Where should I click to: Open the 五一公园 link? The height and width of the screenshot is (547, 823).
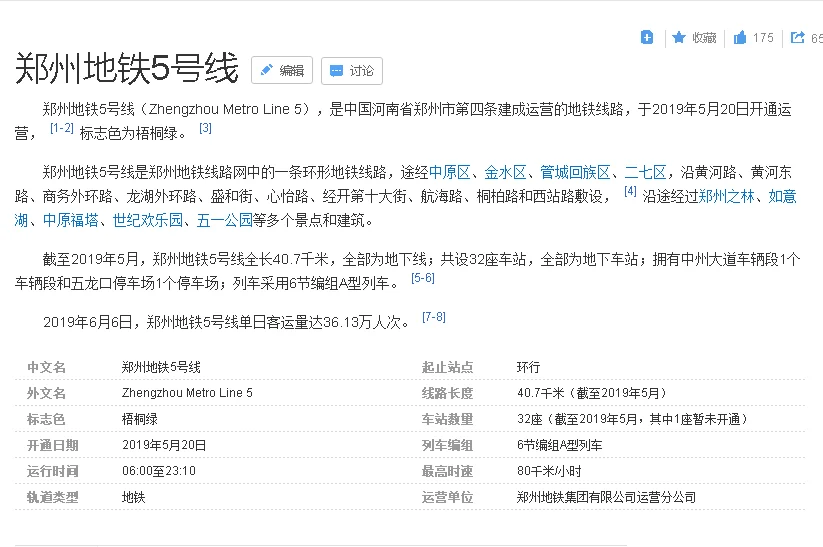(225, 220)
